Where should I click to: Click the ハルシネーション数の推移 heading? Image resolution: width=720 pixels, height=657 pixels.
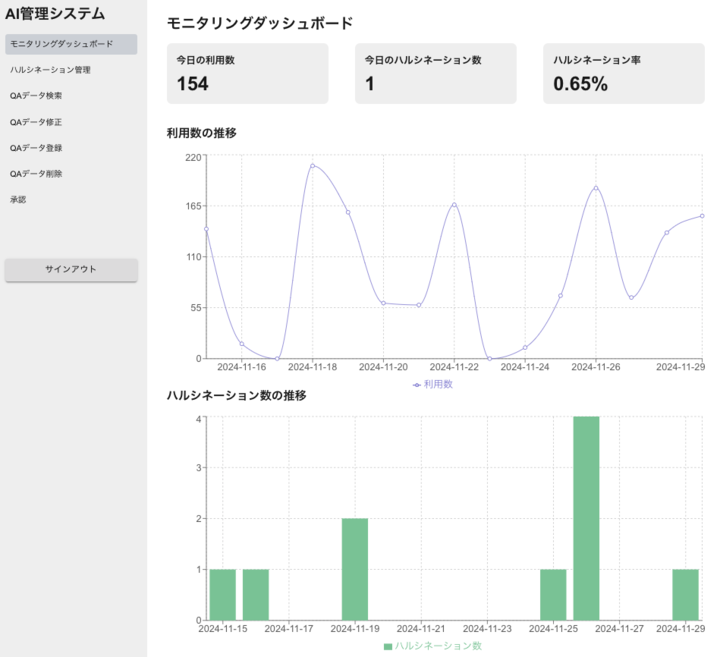pyautogui.click(x=236, y=395)
